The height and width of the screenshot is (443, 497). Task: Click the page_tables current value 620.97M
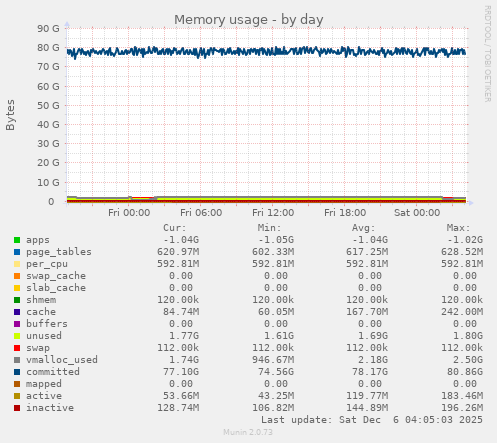point(178,252)
